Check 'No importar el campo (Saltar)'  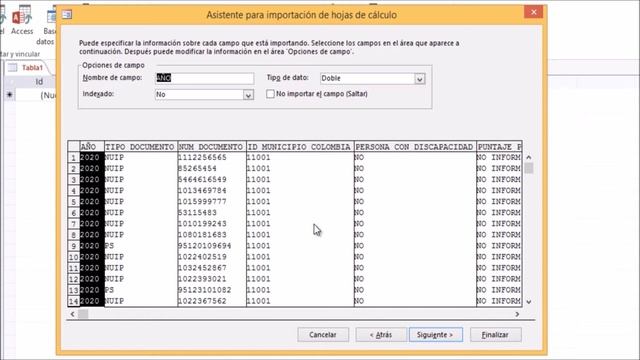pyautogui.click(x=270, y=94)
